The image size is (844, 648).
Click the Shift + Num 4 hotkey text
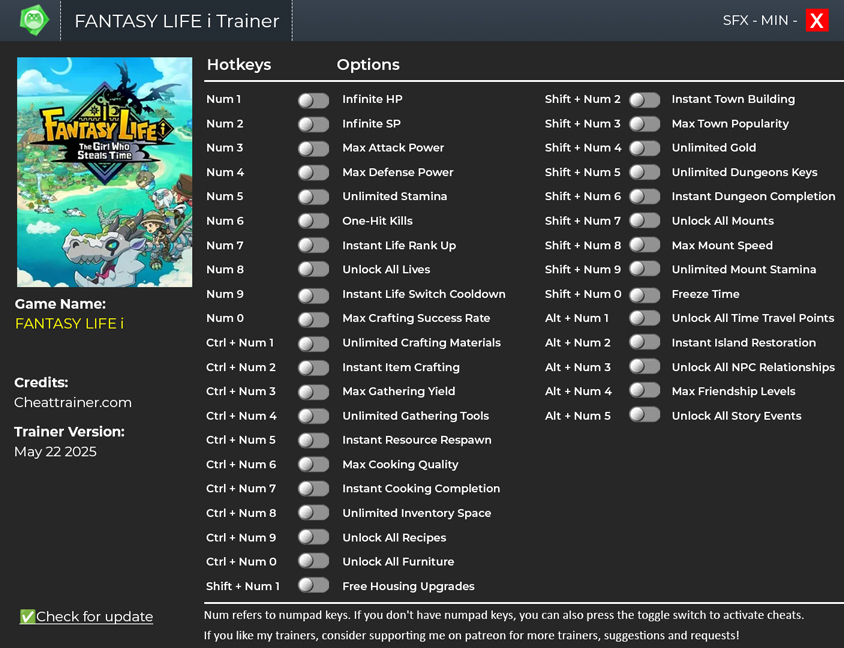(583, 147)
